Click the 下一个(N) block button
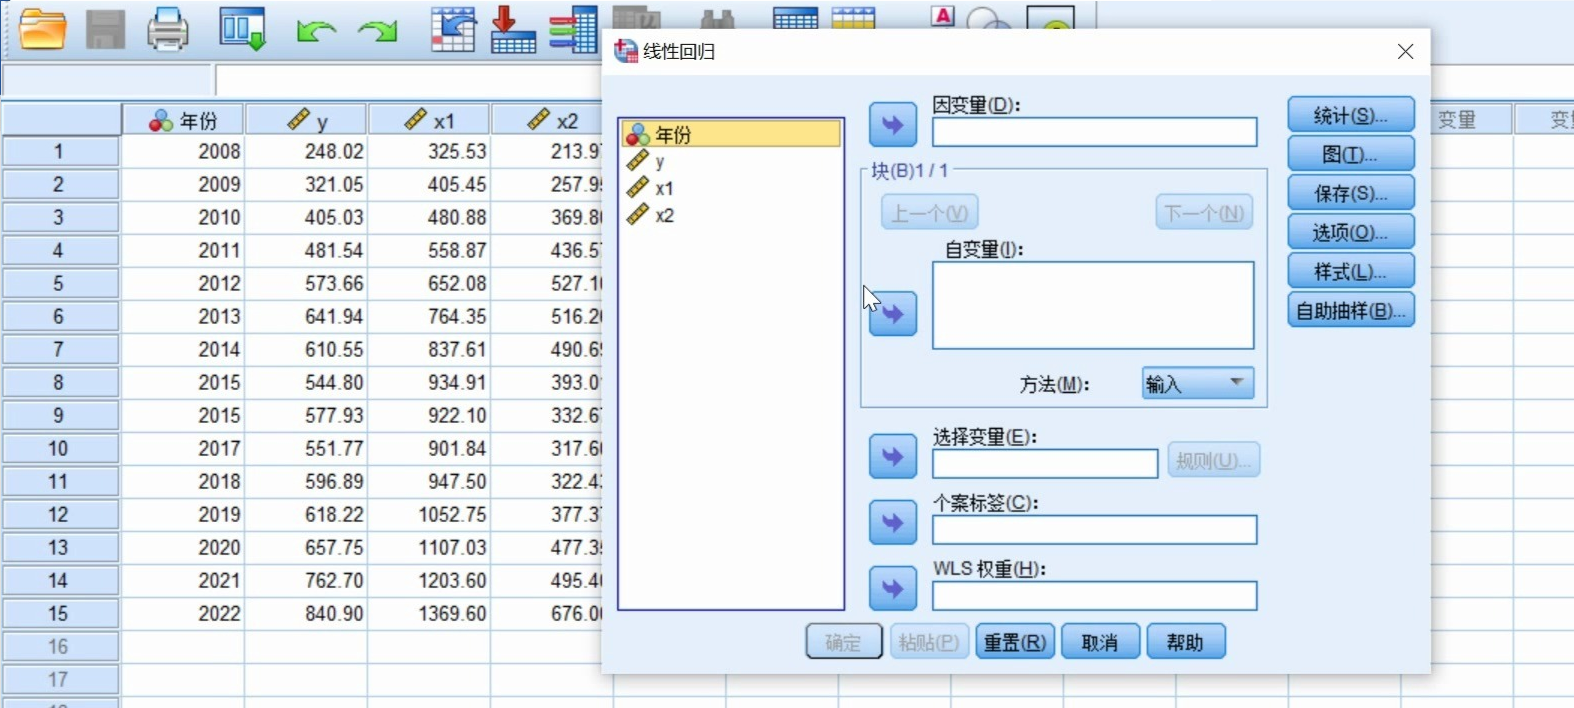1574x708 pixels. (x=1204, y=213)
